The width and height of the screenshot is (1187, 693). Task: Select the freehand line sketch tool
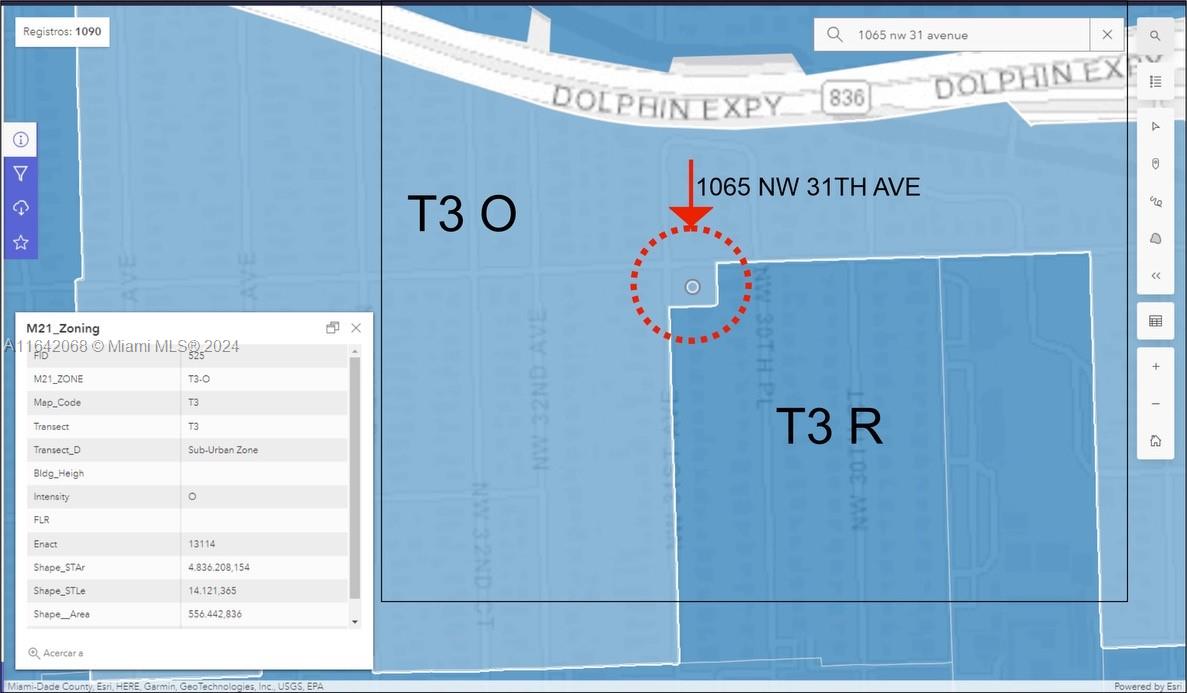(1155, 201)
